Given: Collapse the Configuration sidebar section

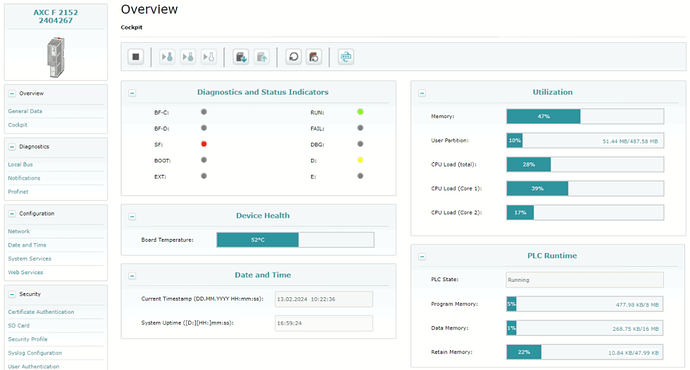Looking at the screenshot, I should pyautogui.click(x=12, y=214).
